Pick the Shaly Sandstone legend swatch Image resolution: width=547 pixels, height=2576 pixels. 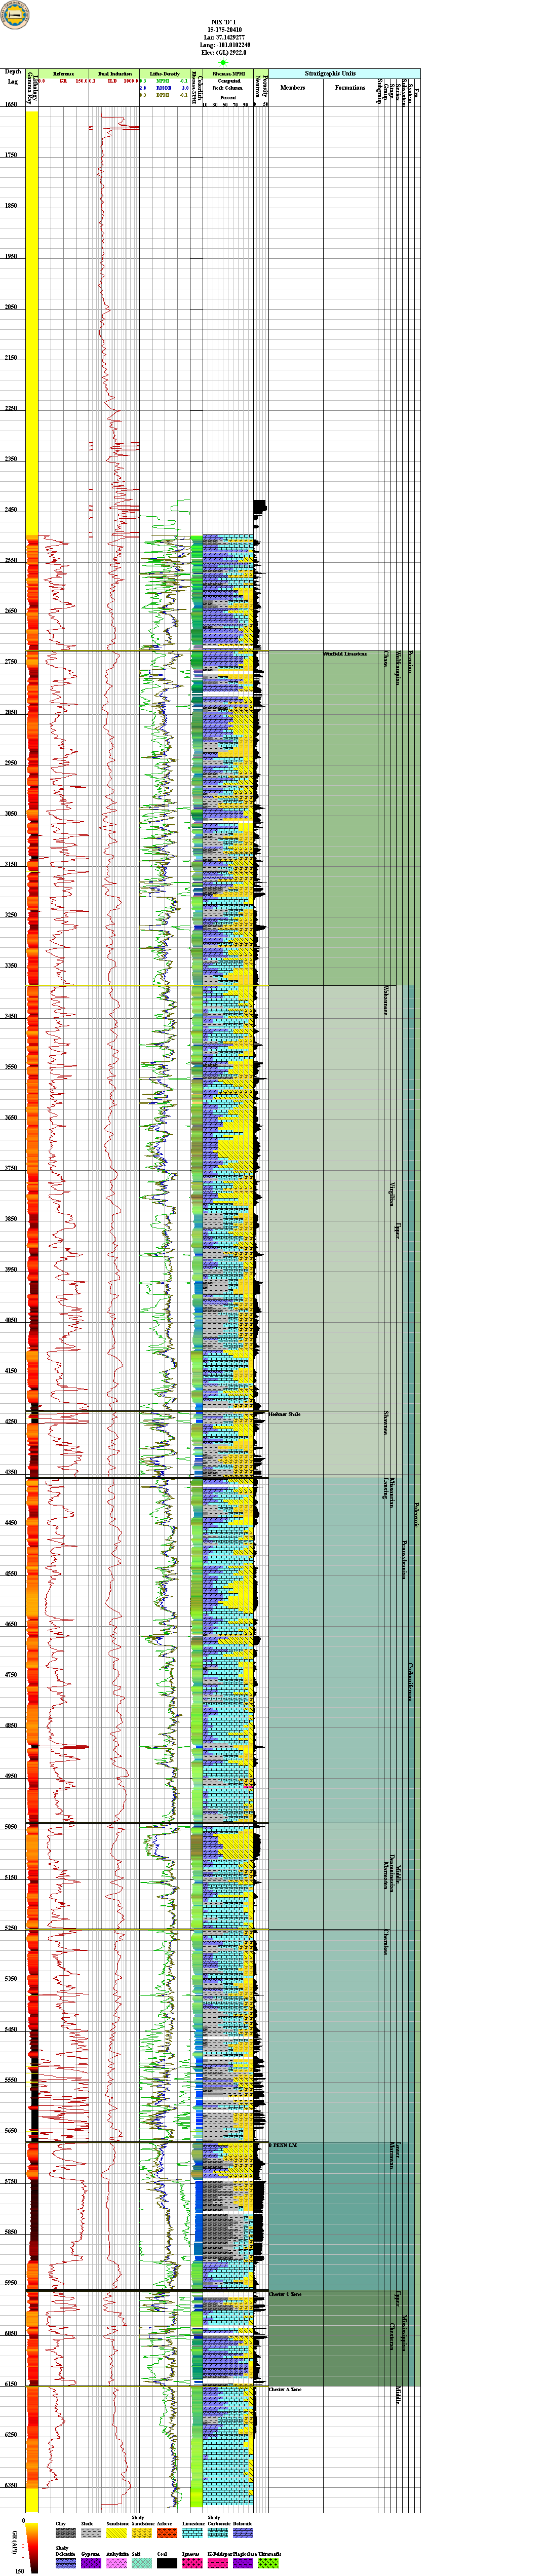pyautogui.click(x=141, y=2532)
